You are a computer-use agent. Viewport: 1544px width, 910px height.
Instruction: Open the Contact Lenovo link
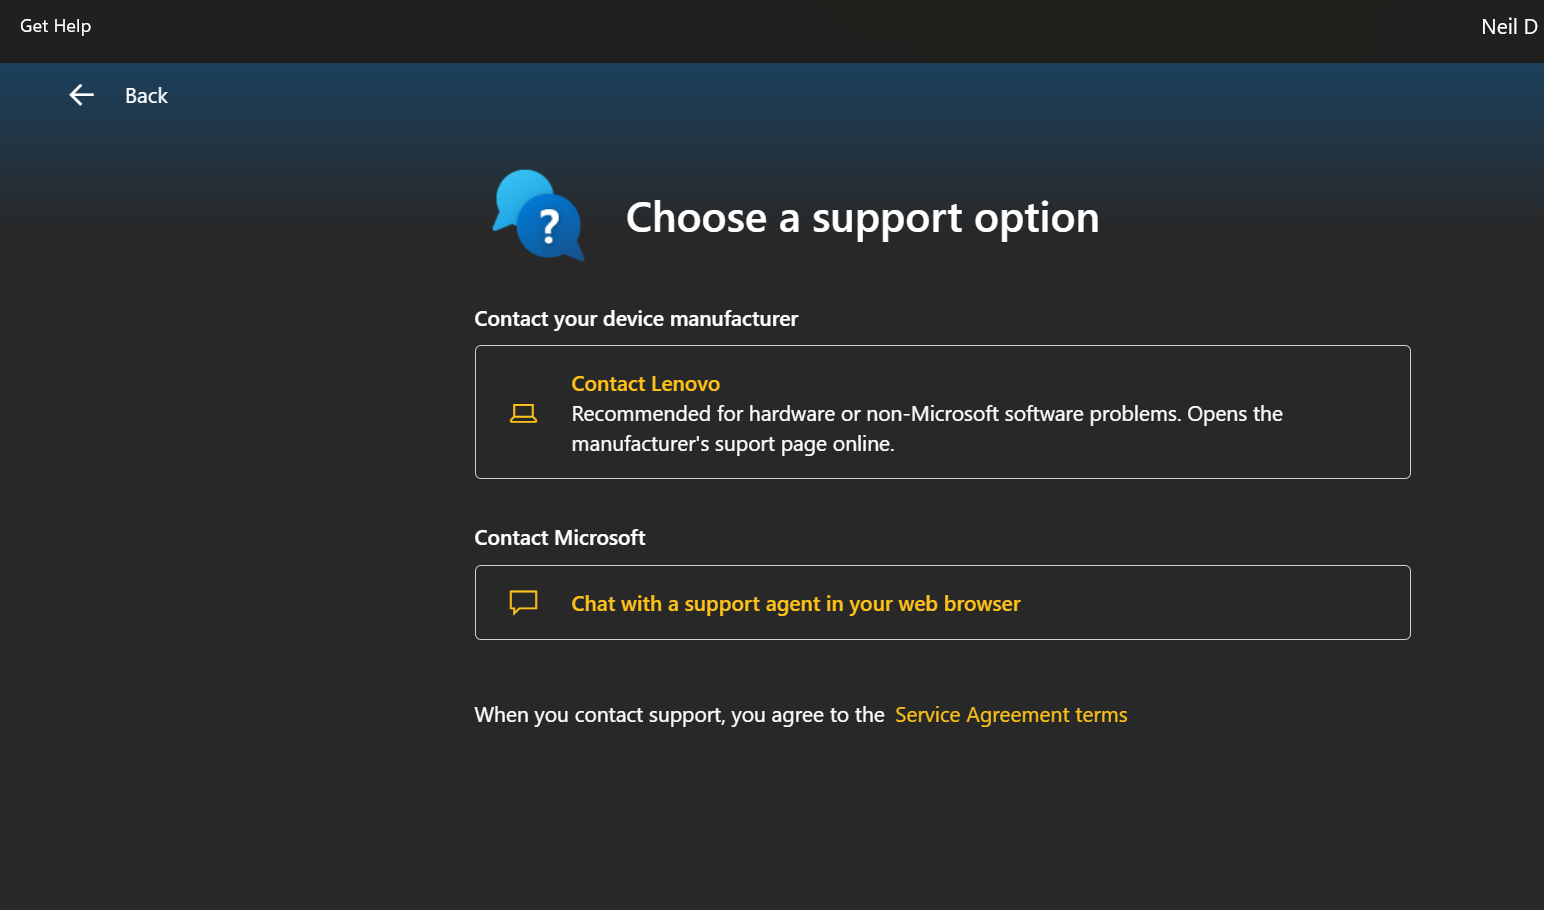pyautogui.click(x=645, y=384)
